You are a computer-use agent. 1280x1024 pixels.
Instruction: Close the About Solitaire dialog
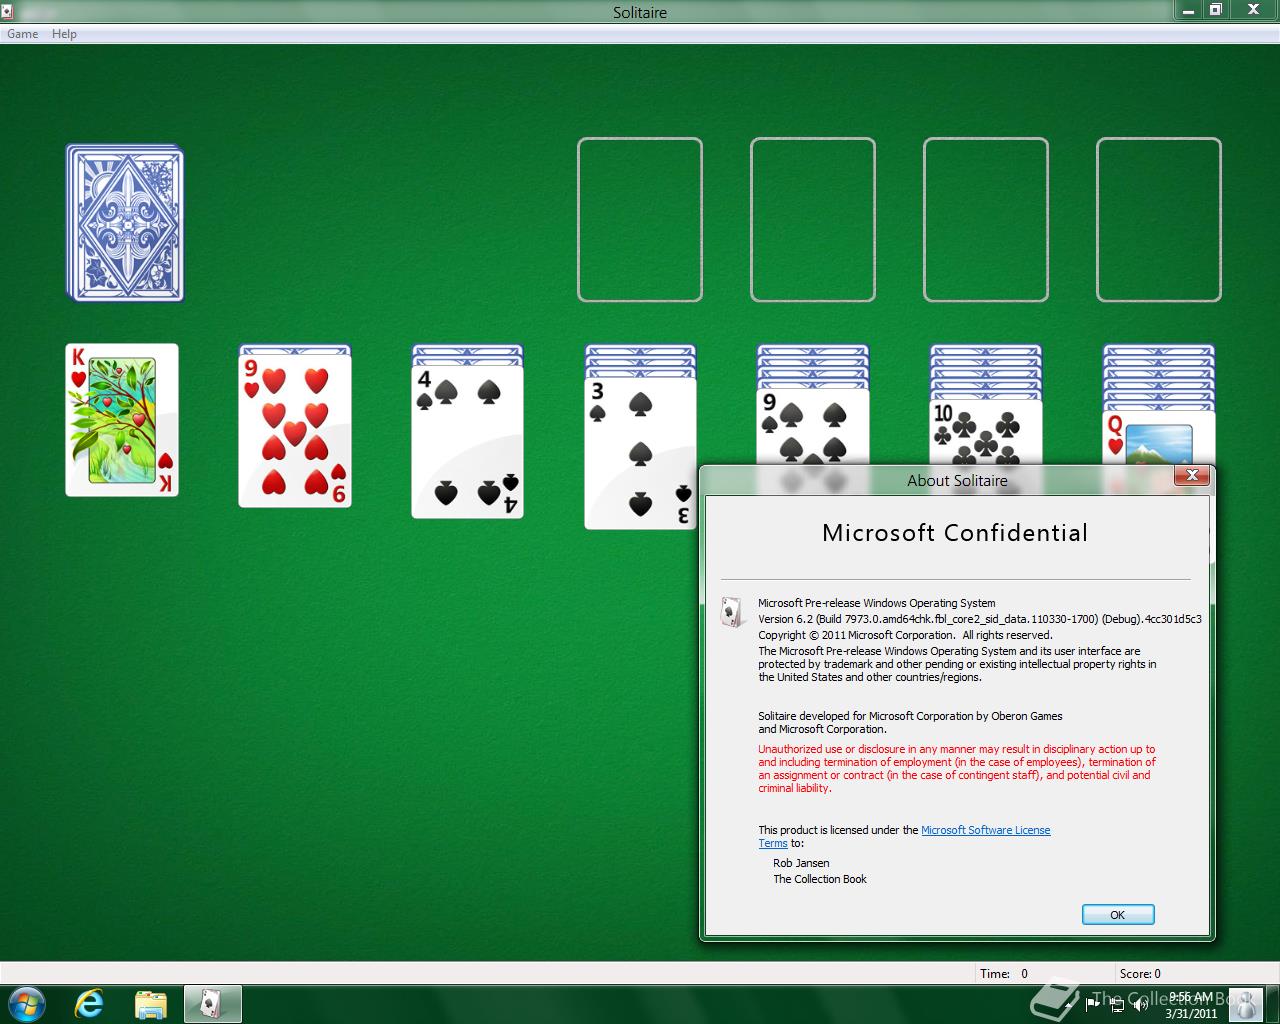click(x=1191, y=476)
